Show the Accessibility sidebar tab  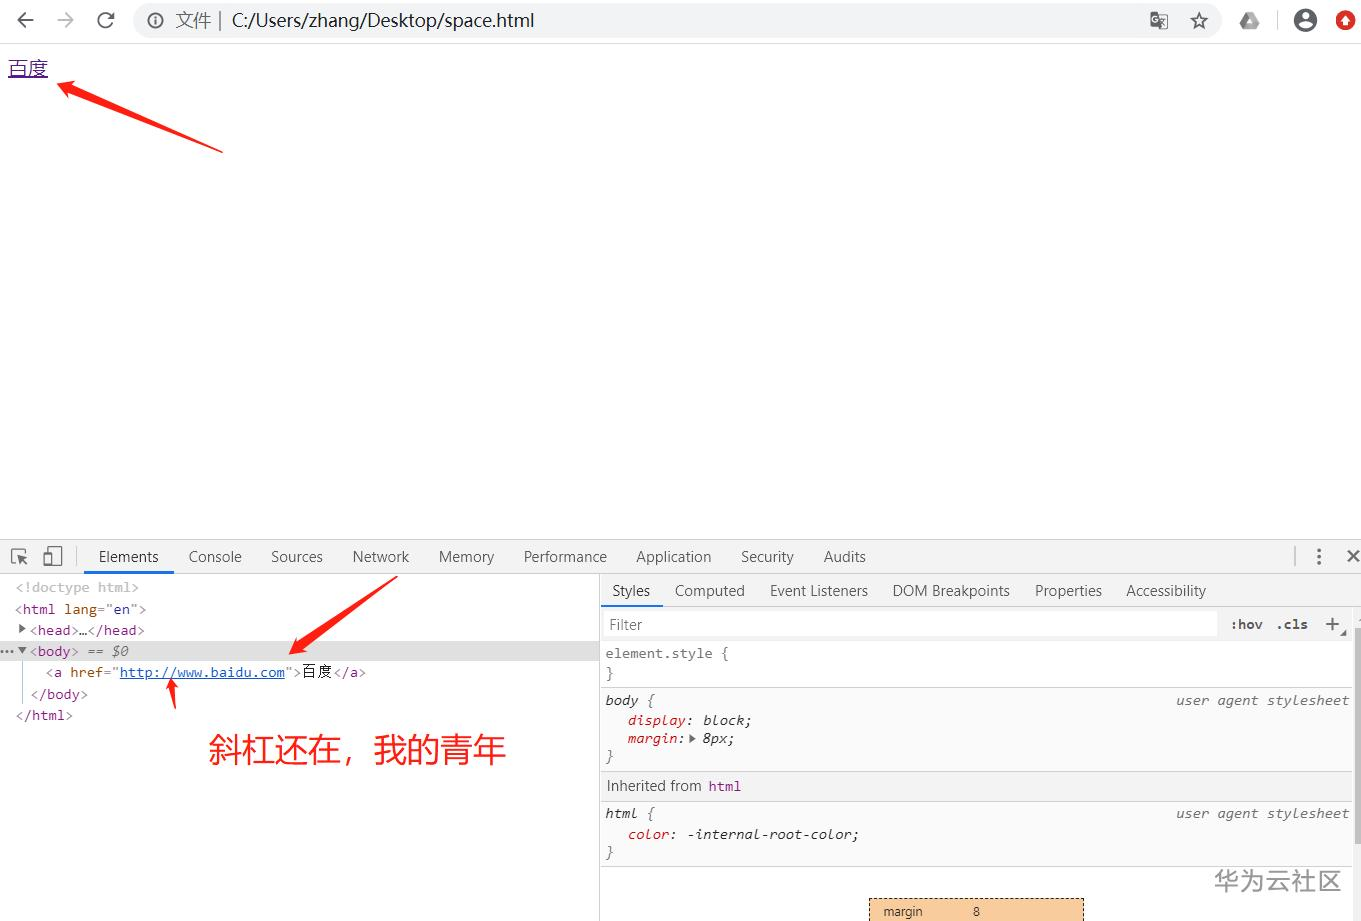[x=1166, y=591]
